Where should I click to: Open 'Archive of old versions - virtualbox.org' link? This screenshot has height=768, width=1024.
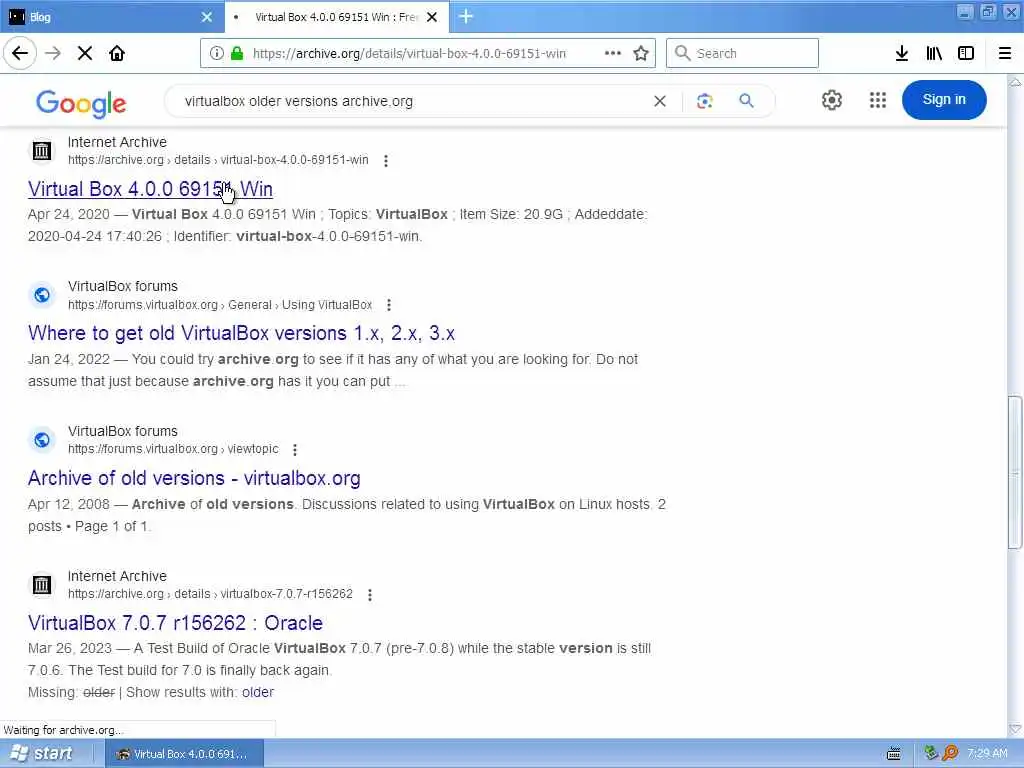pos(194,478)
